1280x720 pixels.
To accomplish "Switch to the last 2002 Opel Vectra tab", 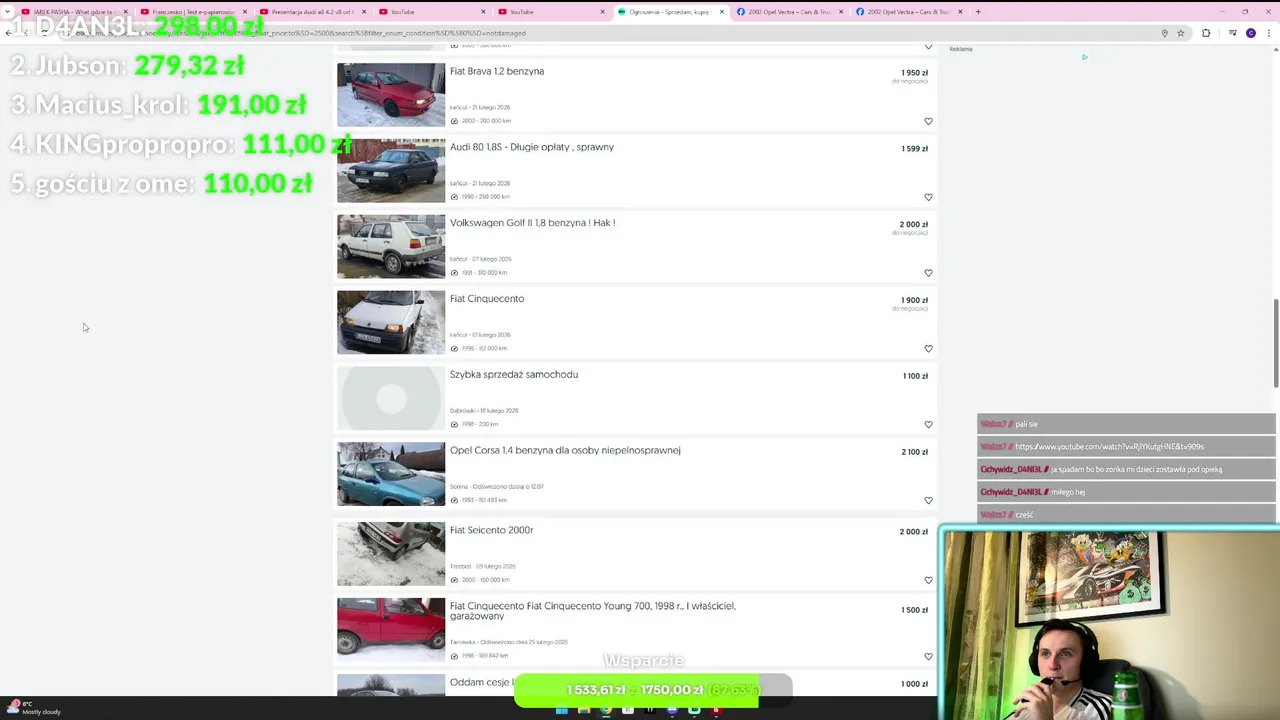I will [909, 12].
